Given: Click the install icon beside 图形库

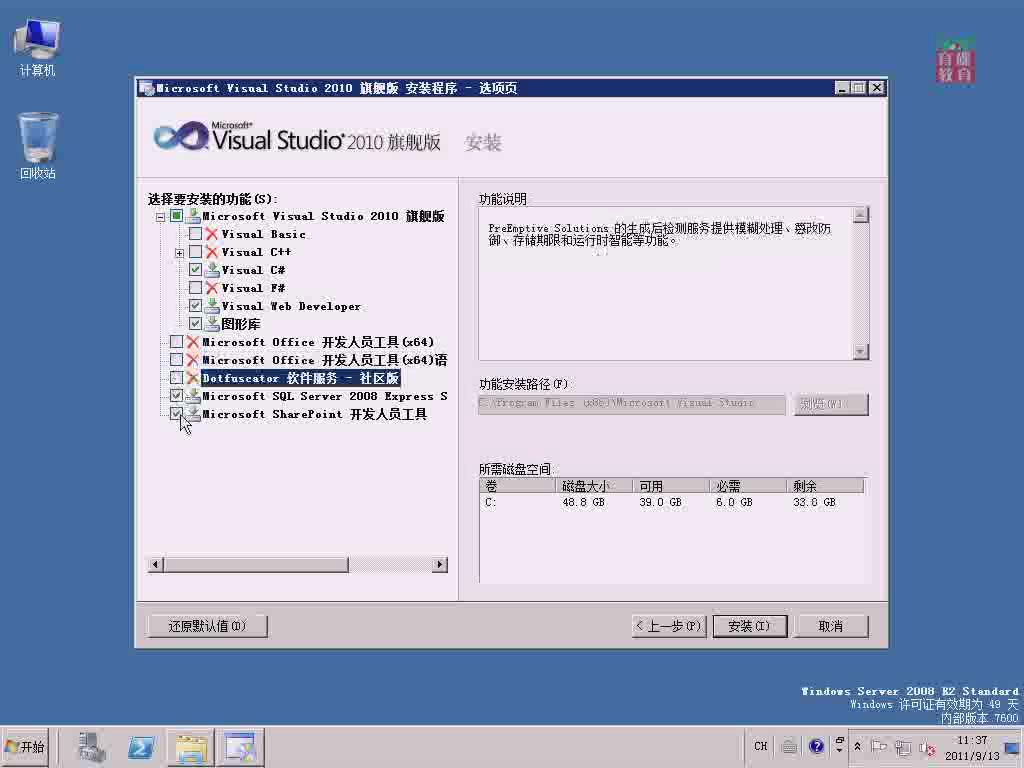Looking at the screenshot, I should pos(212,323).
